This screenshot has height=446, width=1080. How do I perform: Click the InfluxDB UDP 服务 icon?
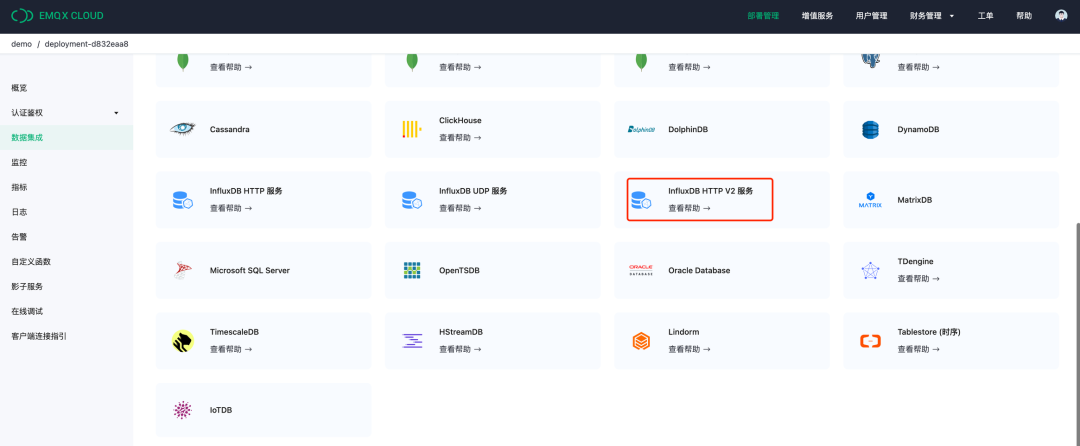coord(412,200)
